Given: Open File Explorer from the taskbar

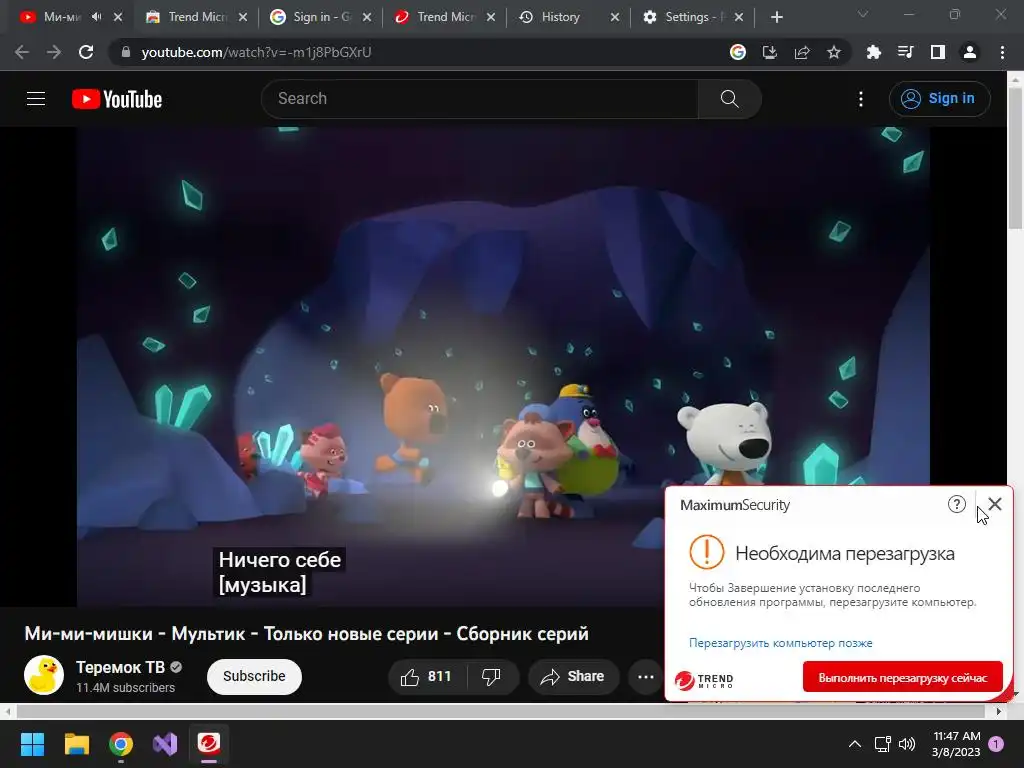Looking at the screenshot, I should (x=76, y=743).
